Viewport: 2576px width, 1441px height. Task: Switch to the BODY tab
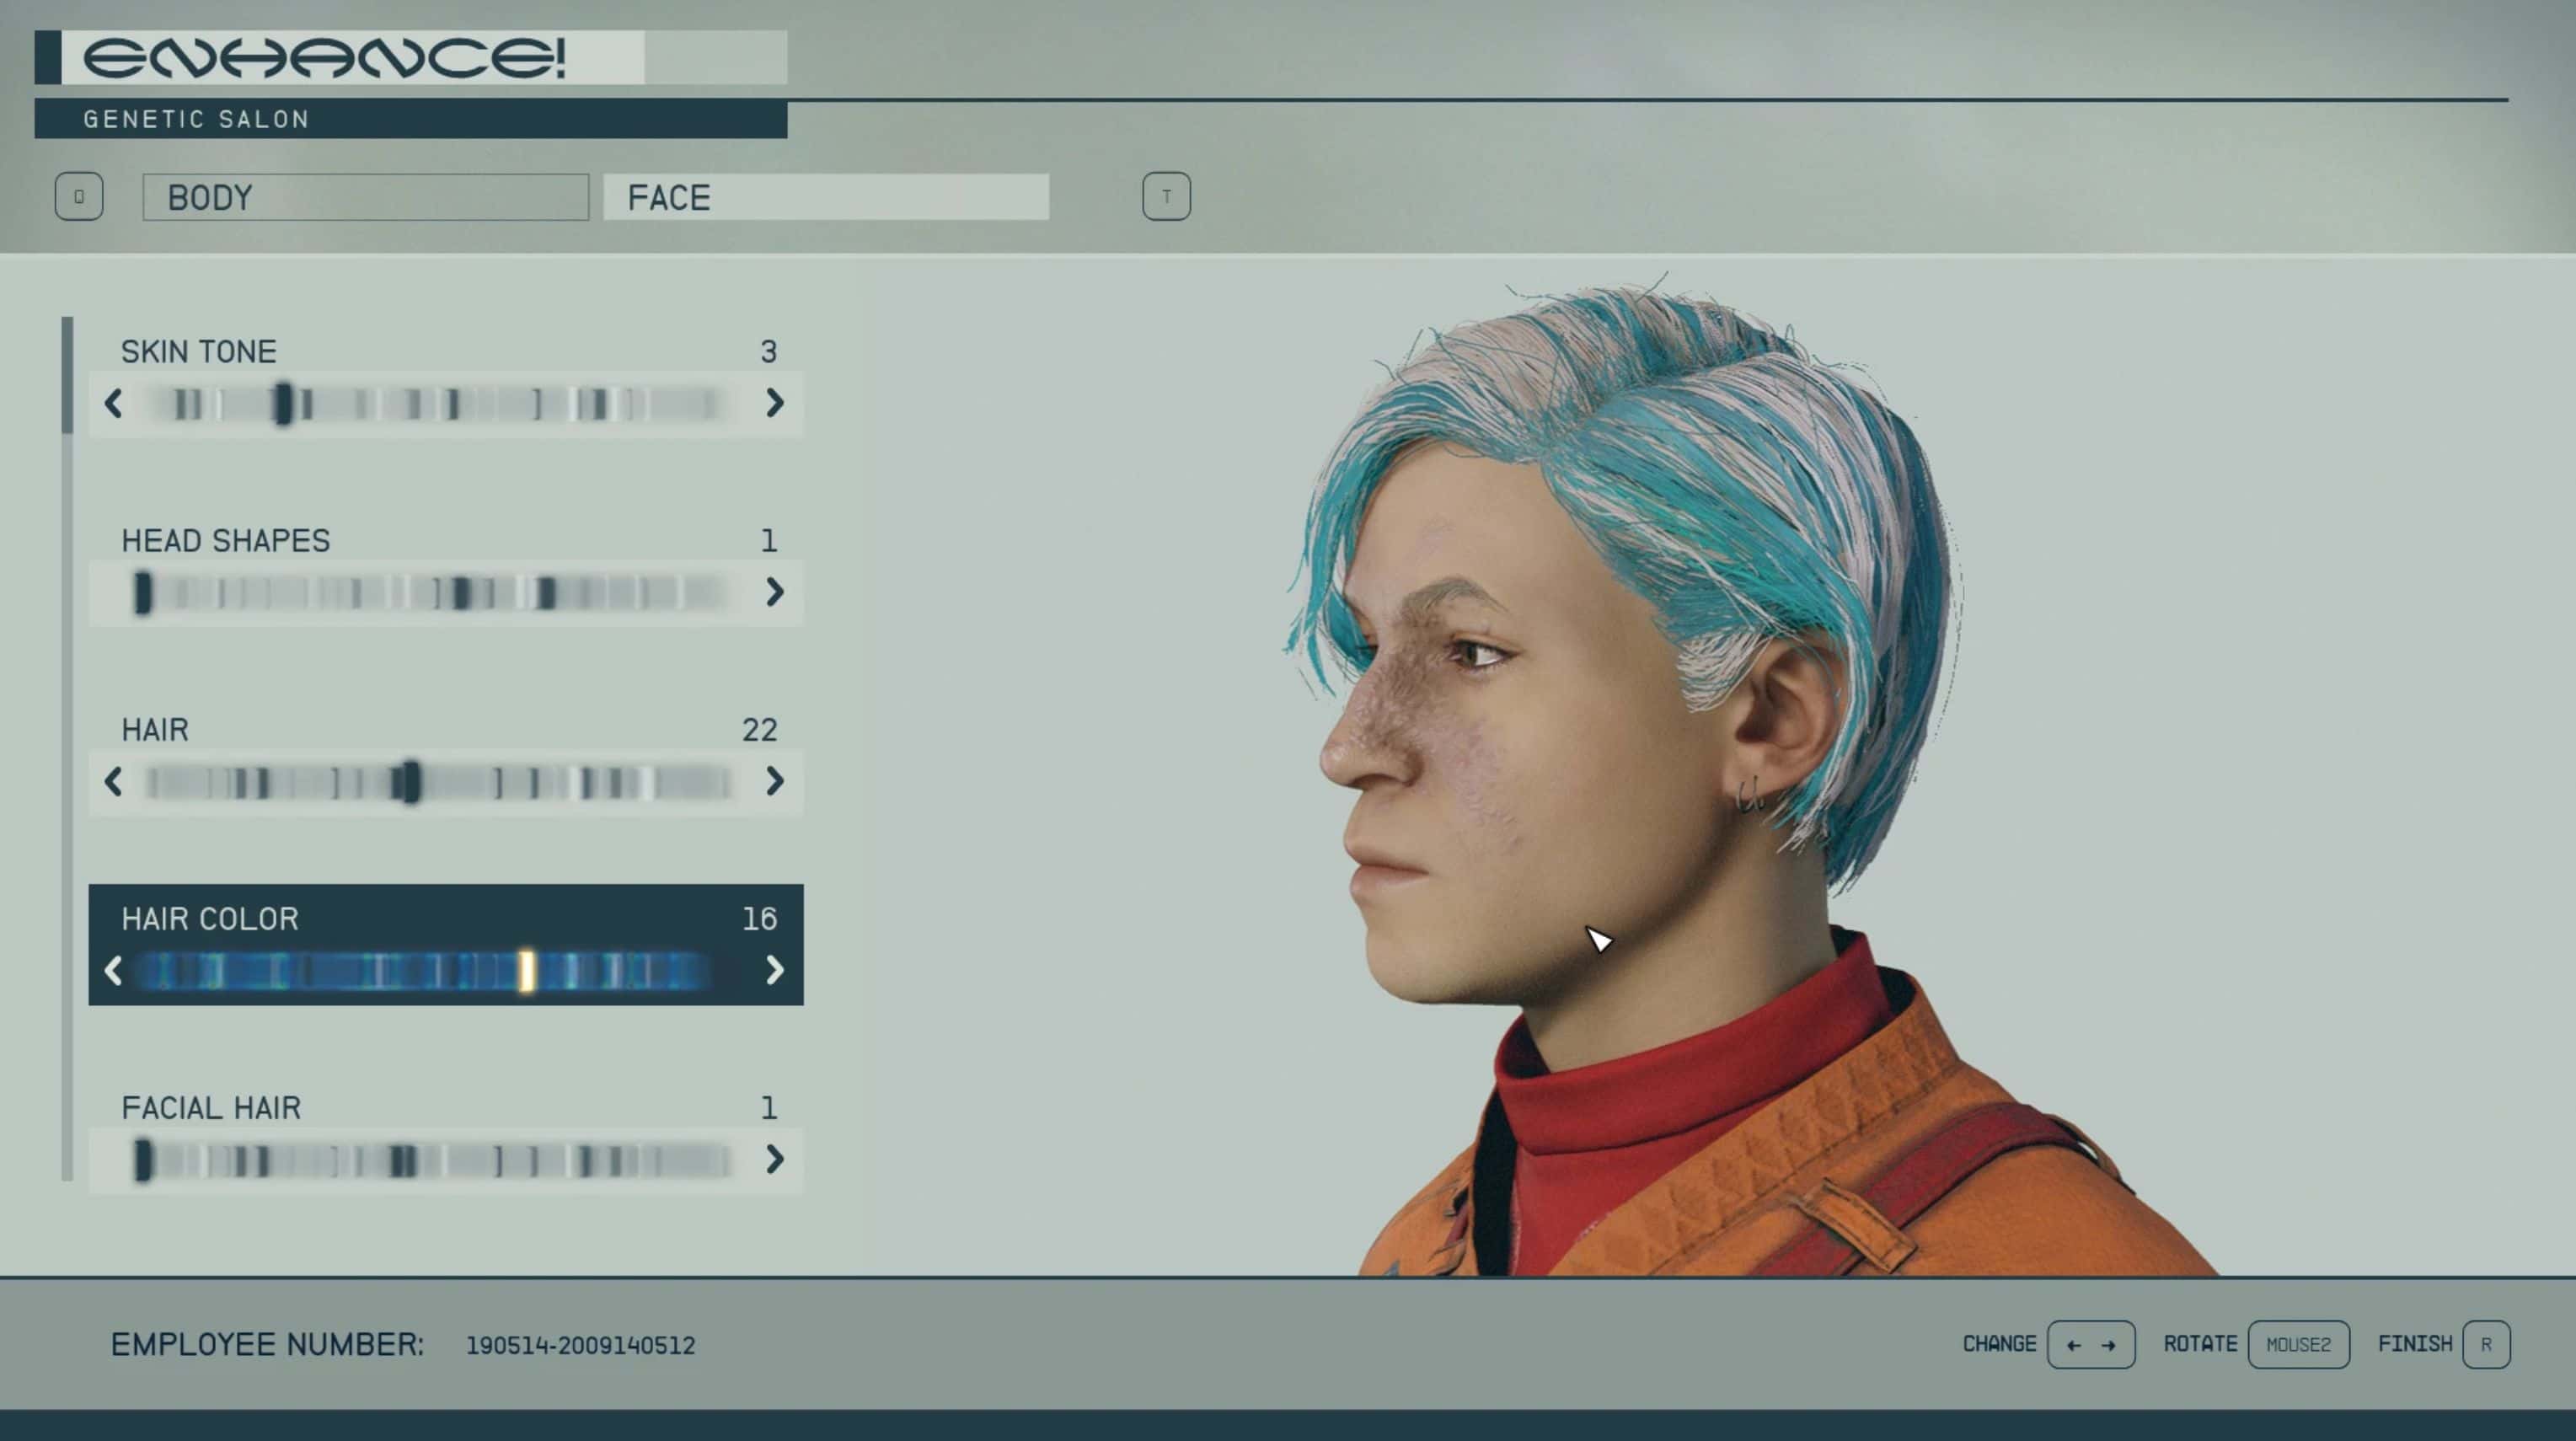point(365,197)
